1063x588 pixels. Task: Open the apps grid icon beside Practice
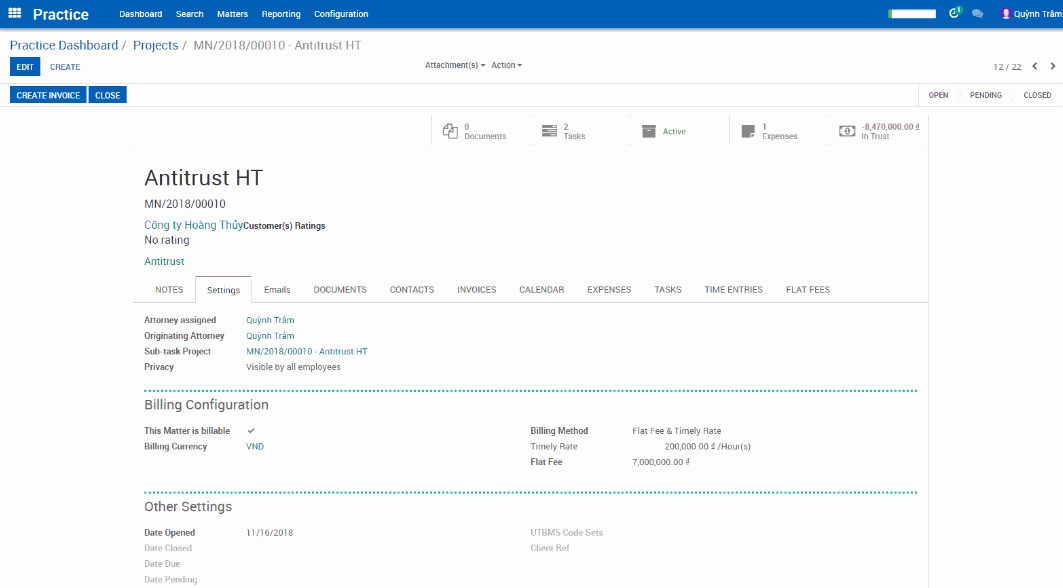(x=14, y=13)
